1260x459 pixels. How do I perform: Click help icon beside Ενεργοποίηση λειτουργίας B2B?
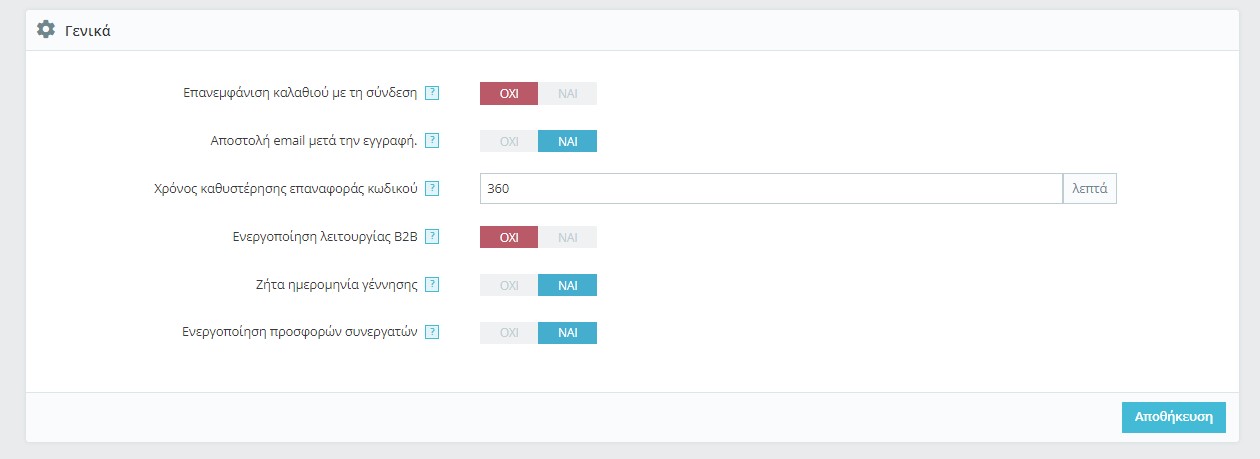pyautogui.click(x=432, y=237)
